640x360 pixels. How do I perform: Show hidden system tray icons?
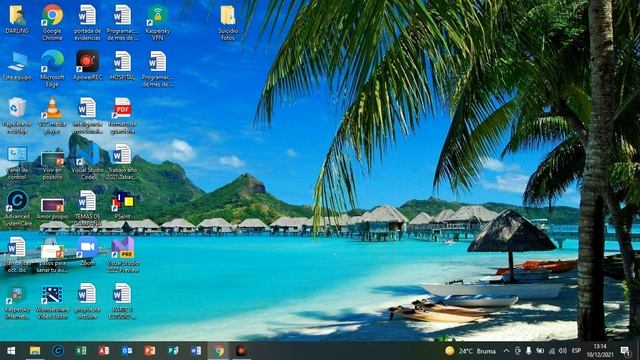[506, 351]
